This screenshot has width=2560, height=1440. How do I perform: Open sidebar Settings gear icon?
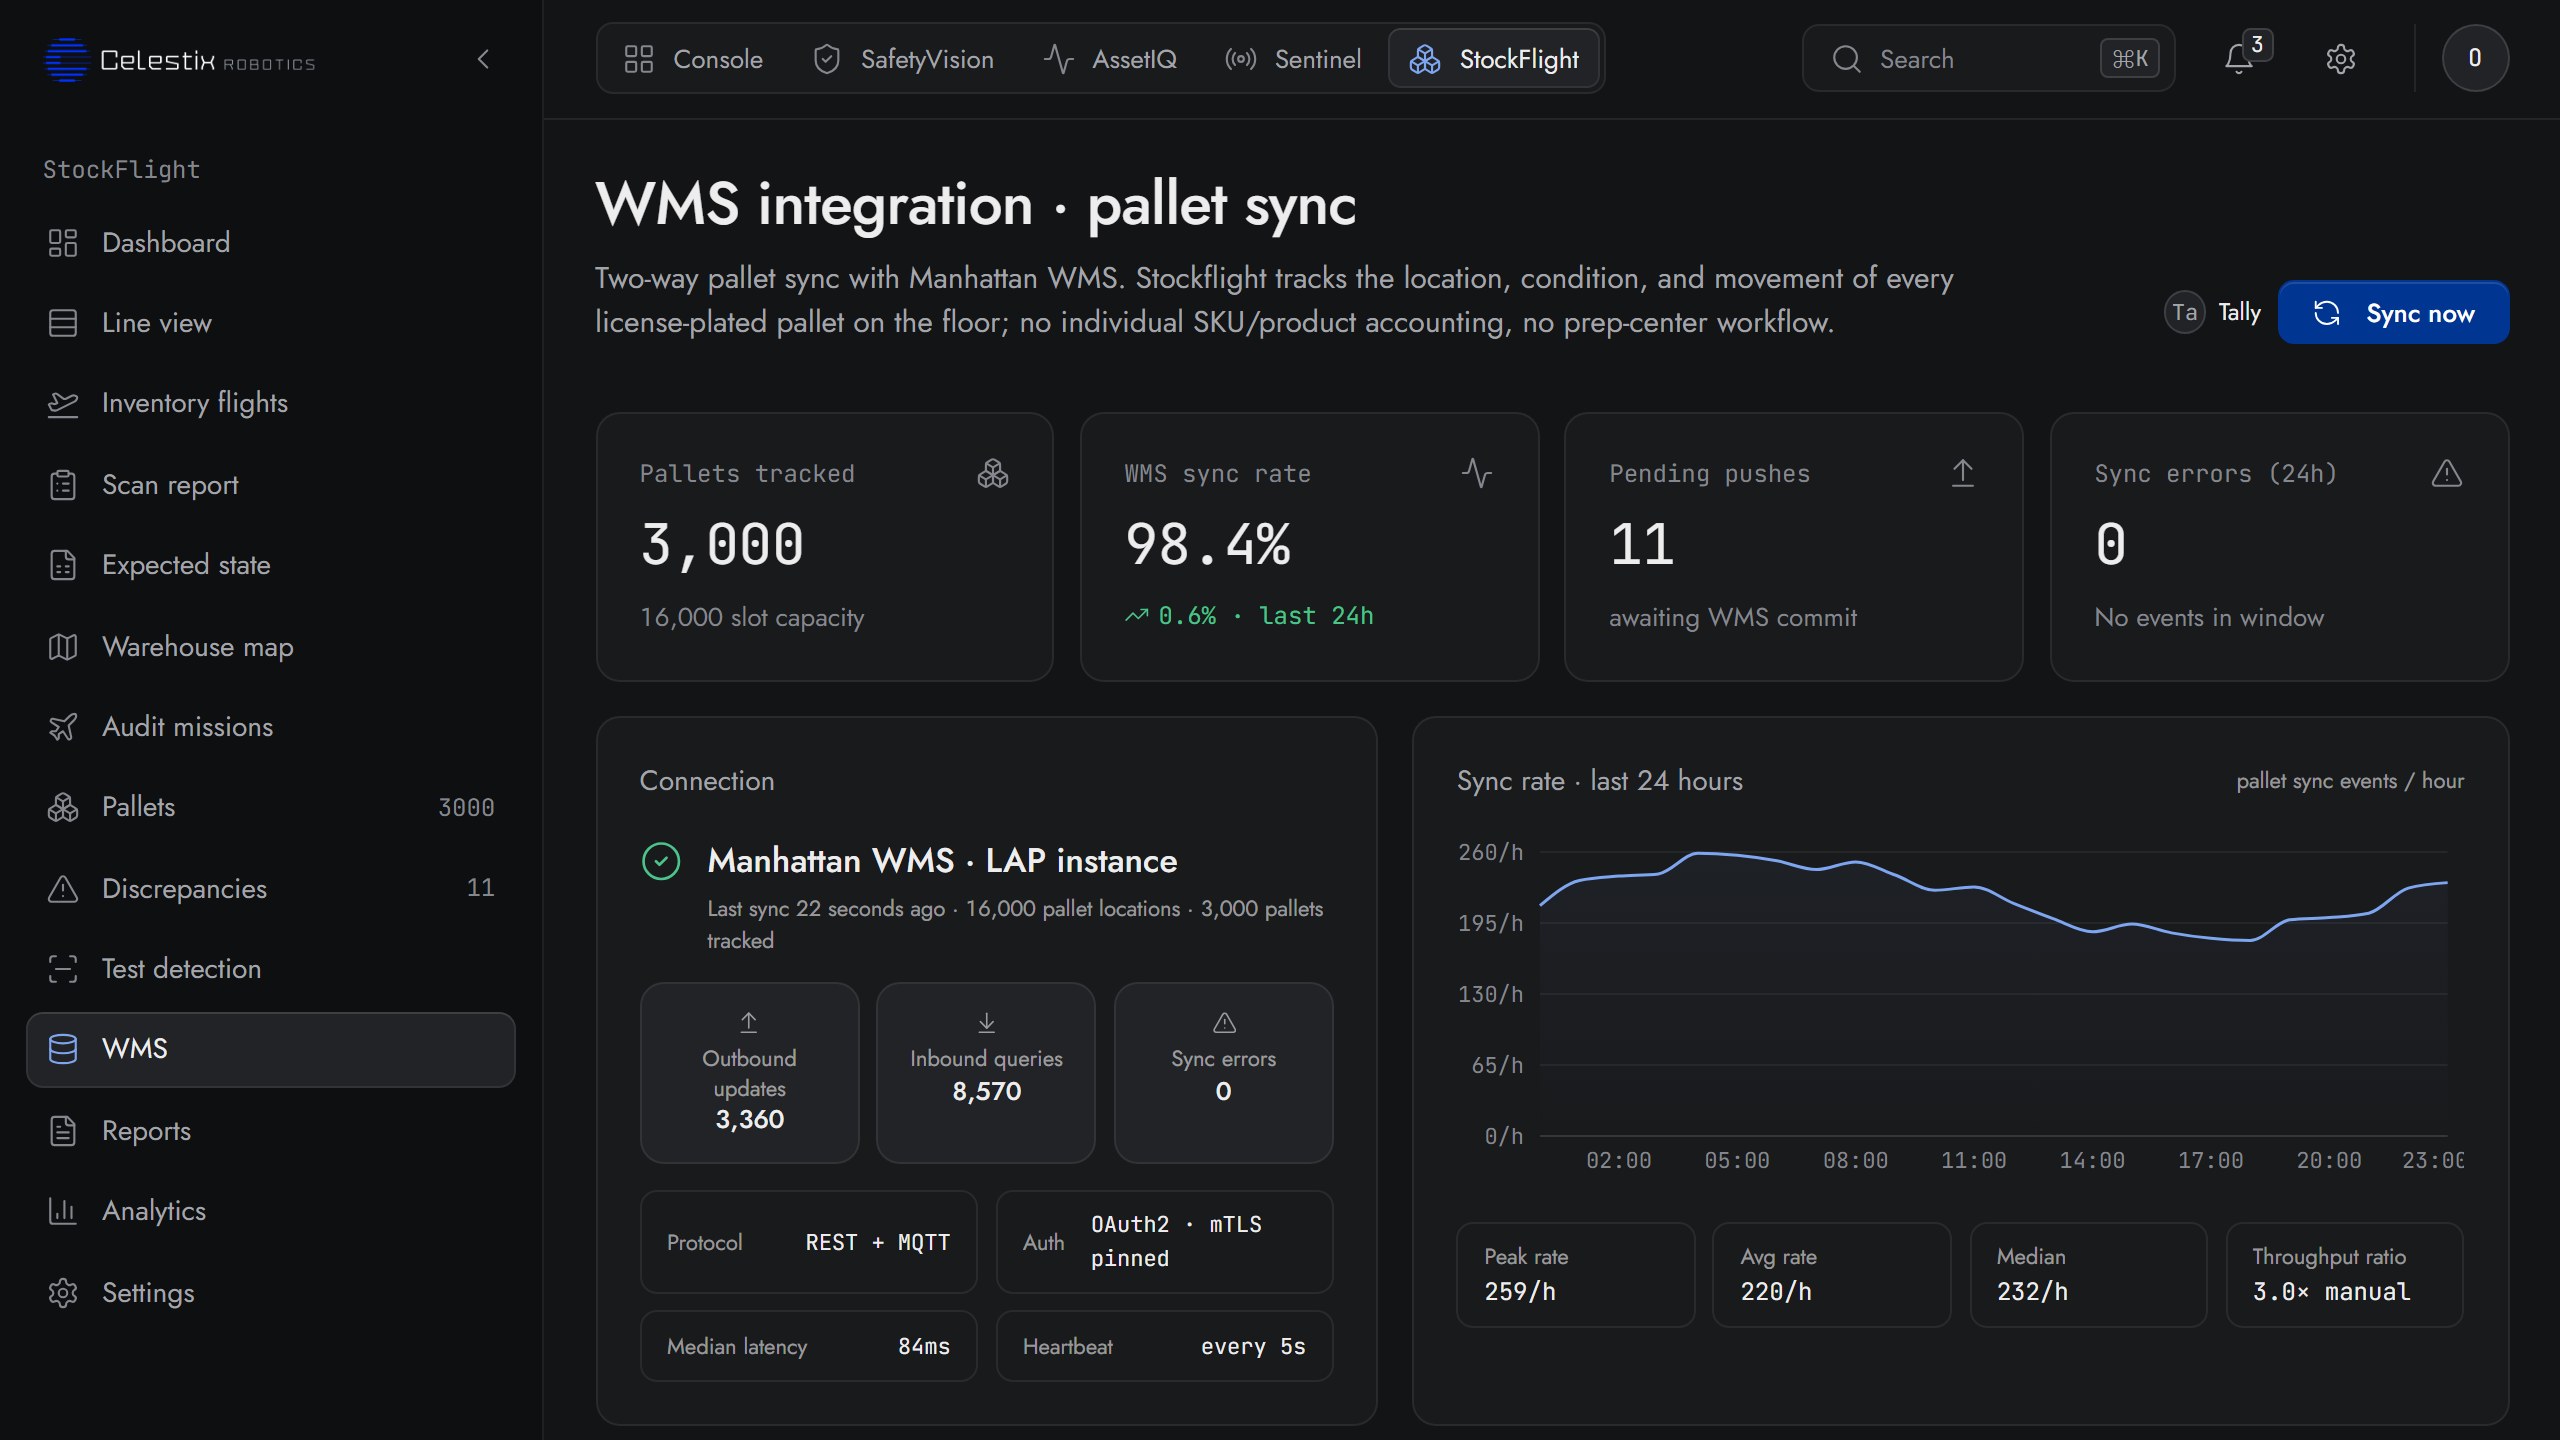click(x=63, y=1293)
